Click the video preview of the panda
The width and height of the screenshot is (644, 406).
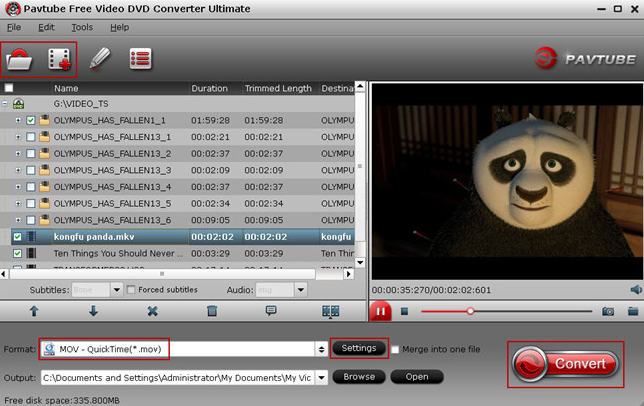507,181
